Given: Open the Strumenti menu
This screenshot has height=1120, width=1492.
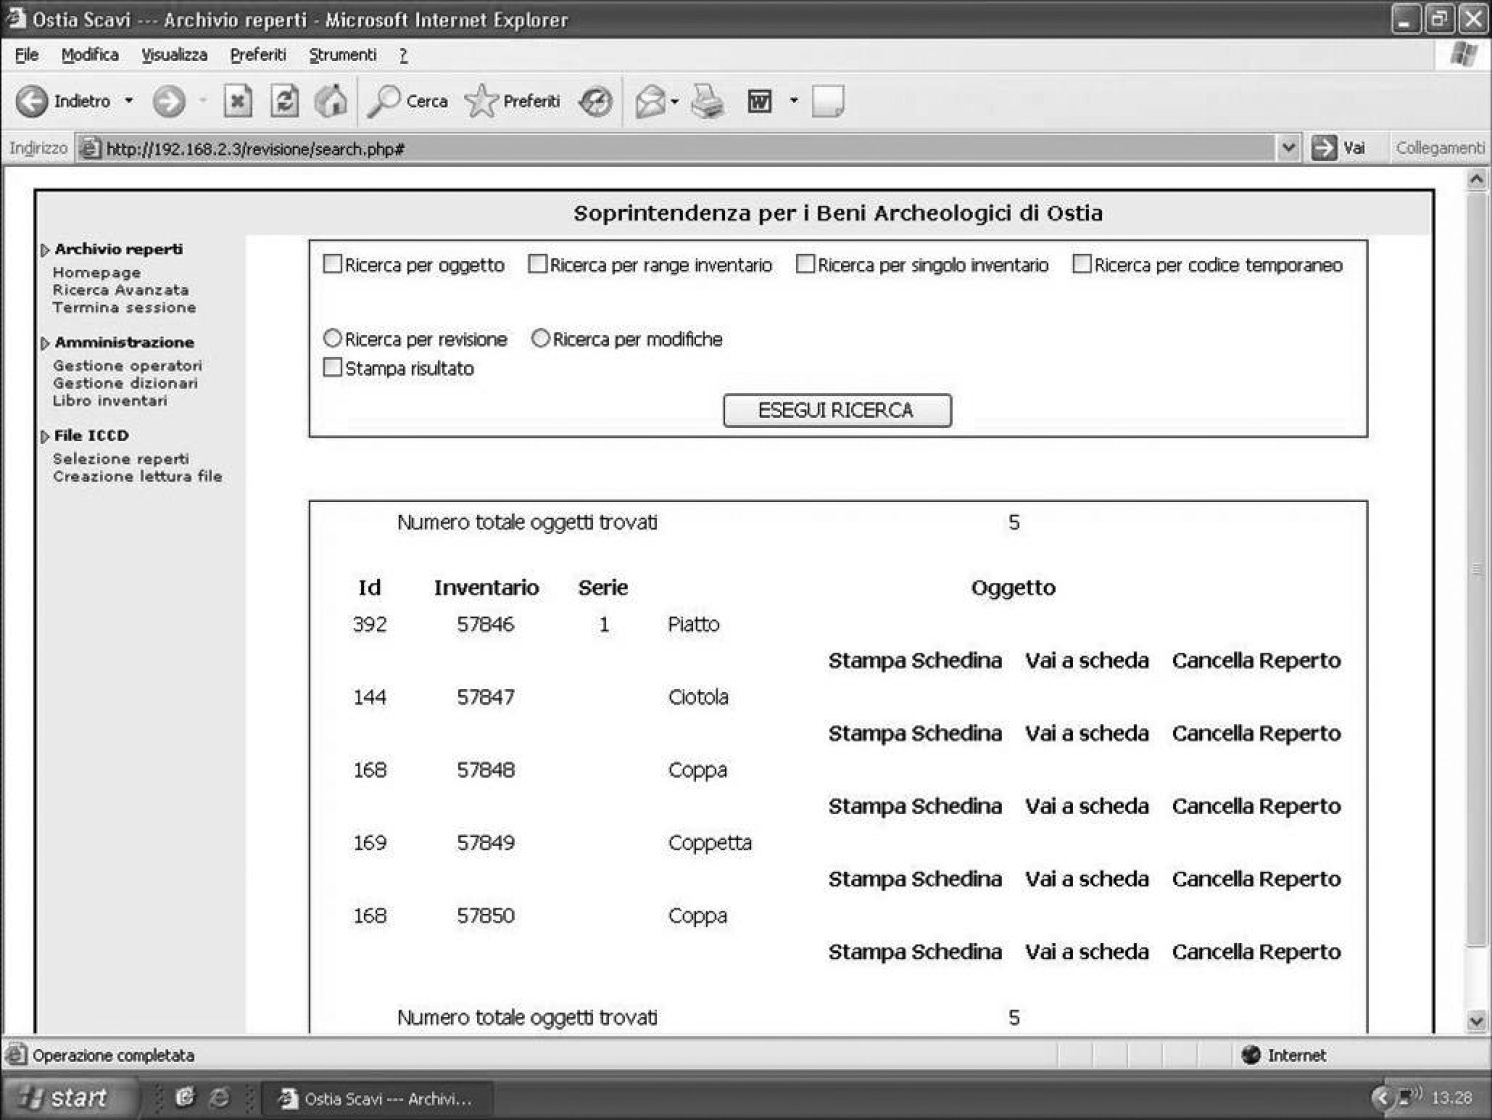Looking at the screenshot, I should click(343, 55).
